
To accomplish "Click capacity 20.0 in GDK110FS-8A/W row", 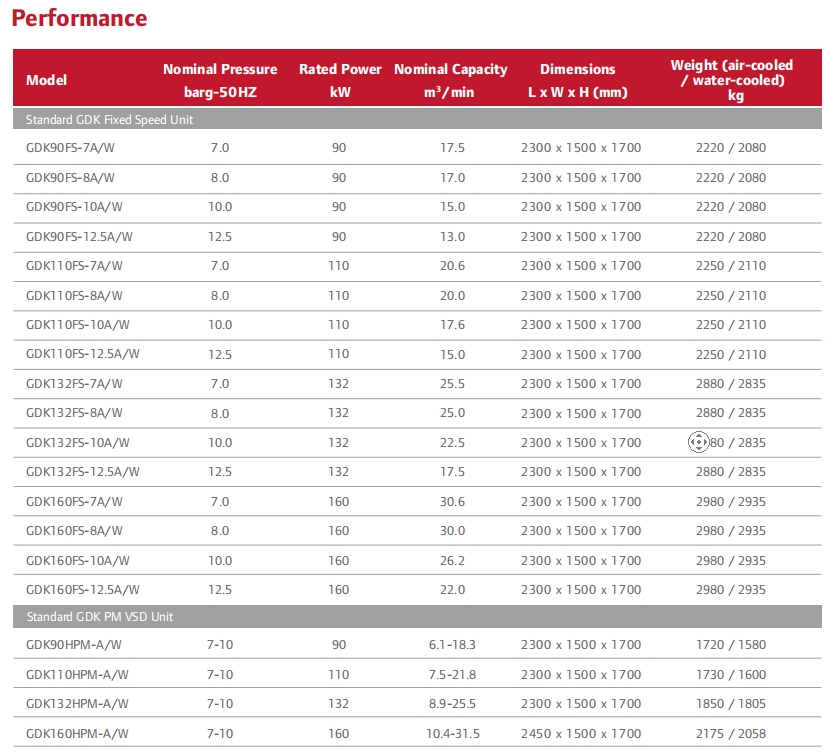I will coord(452,295).
